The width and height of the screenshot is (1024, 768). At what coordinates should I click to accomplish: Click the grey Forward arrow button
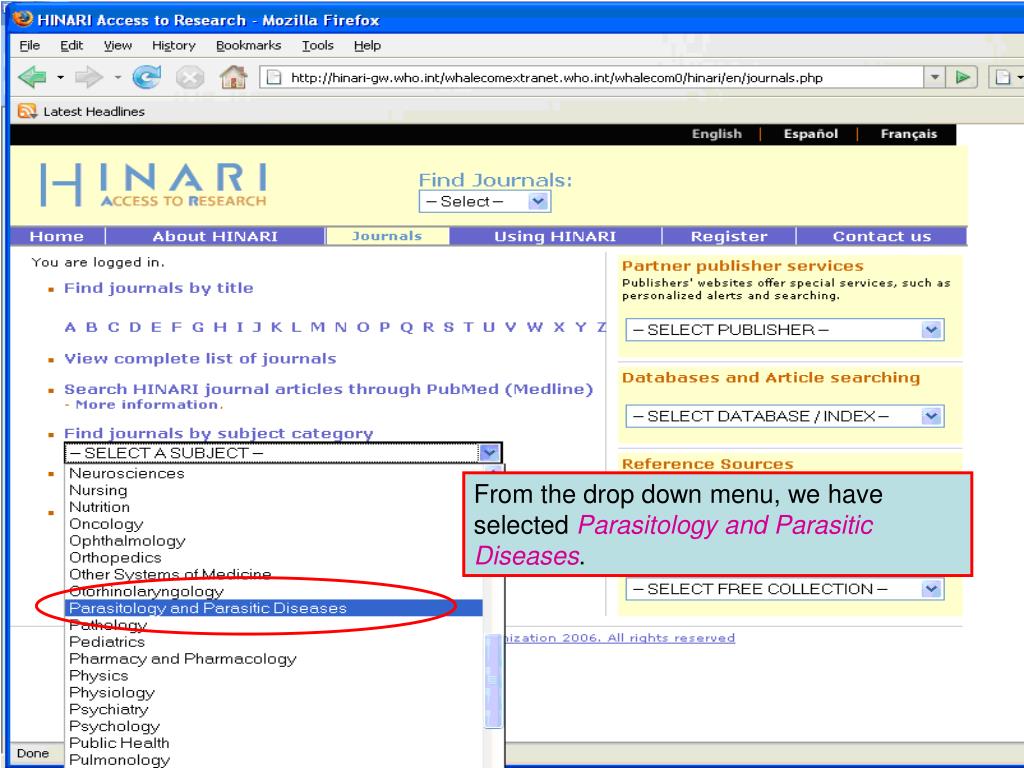click(89, 78)
